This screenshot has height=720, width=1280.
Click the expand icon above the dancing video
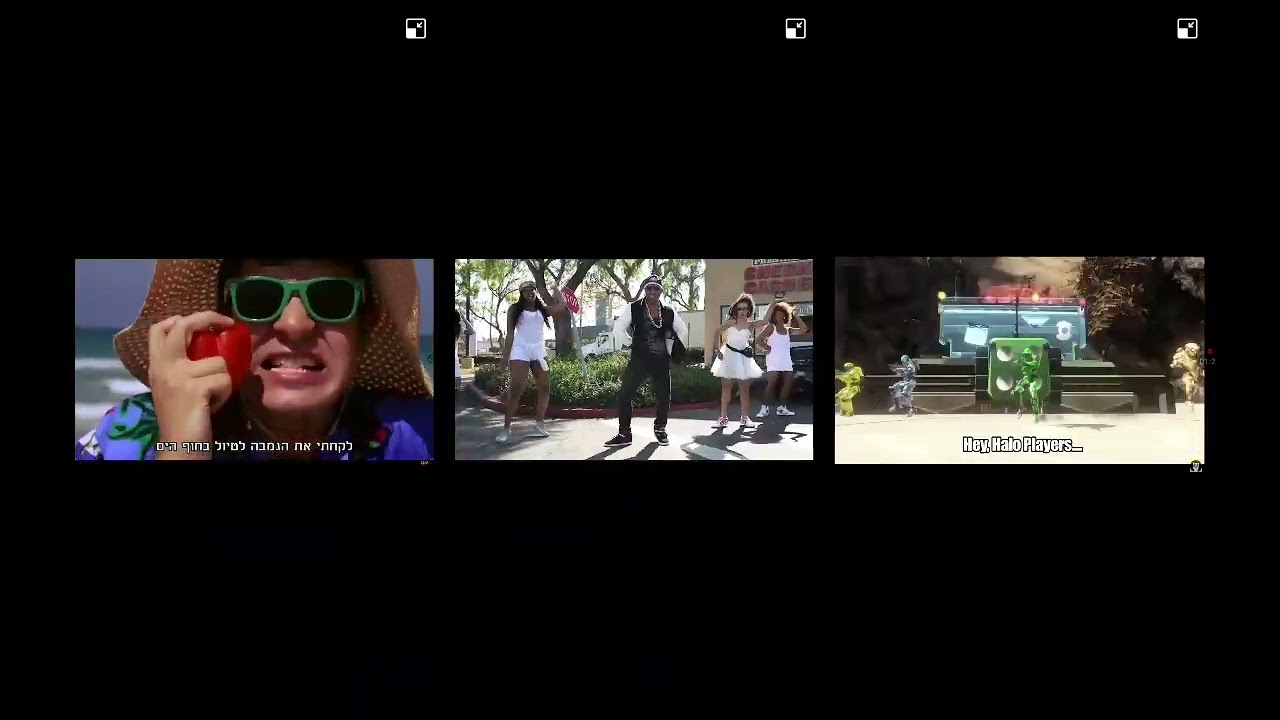tap(796, 29)
